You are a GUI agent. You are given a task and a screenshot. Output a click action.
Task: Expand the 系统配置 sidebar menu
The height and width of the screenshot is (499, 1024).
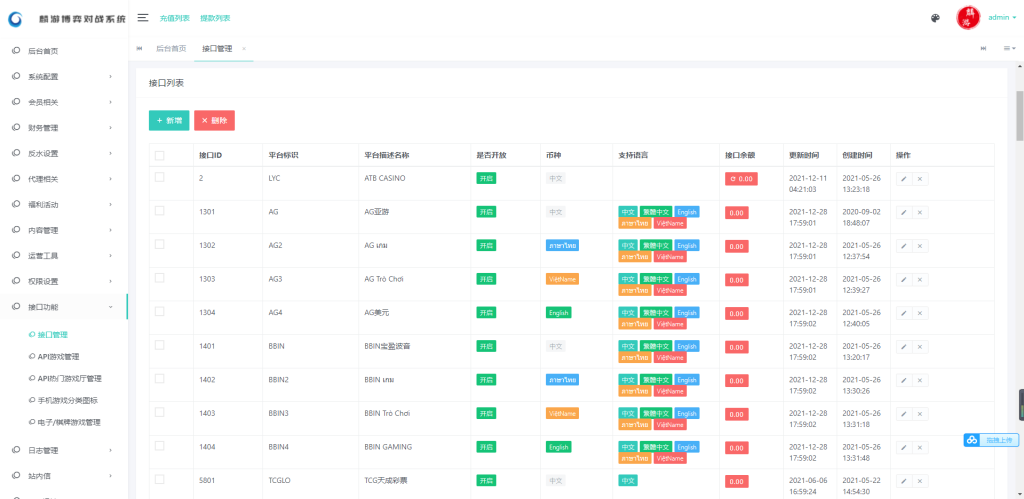(64, 76)
